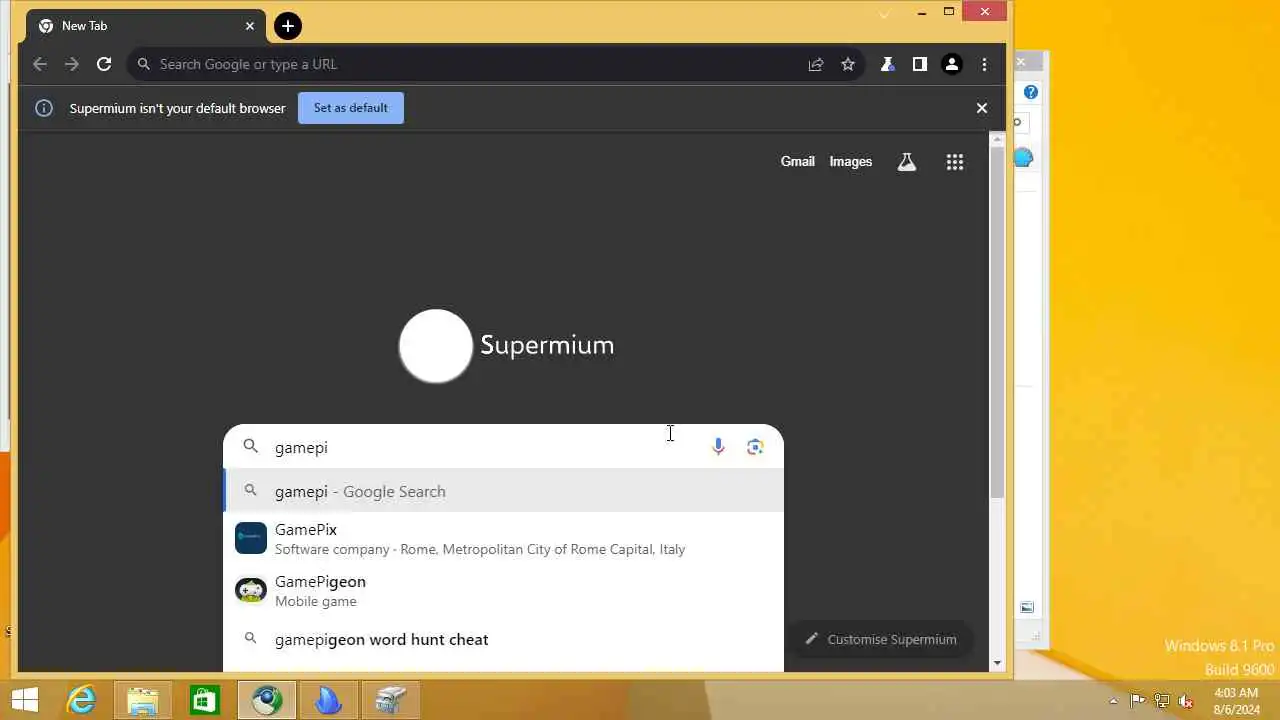1280x720 pixels.
Task: Open the three-dot browser menu
Action: [984, 64]
